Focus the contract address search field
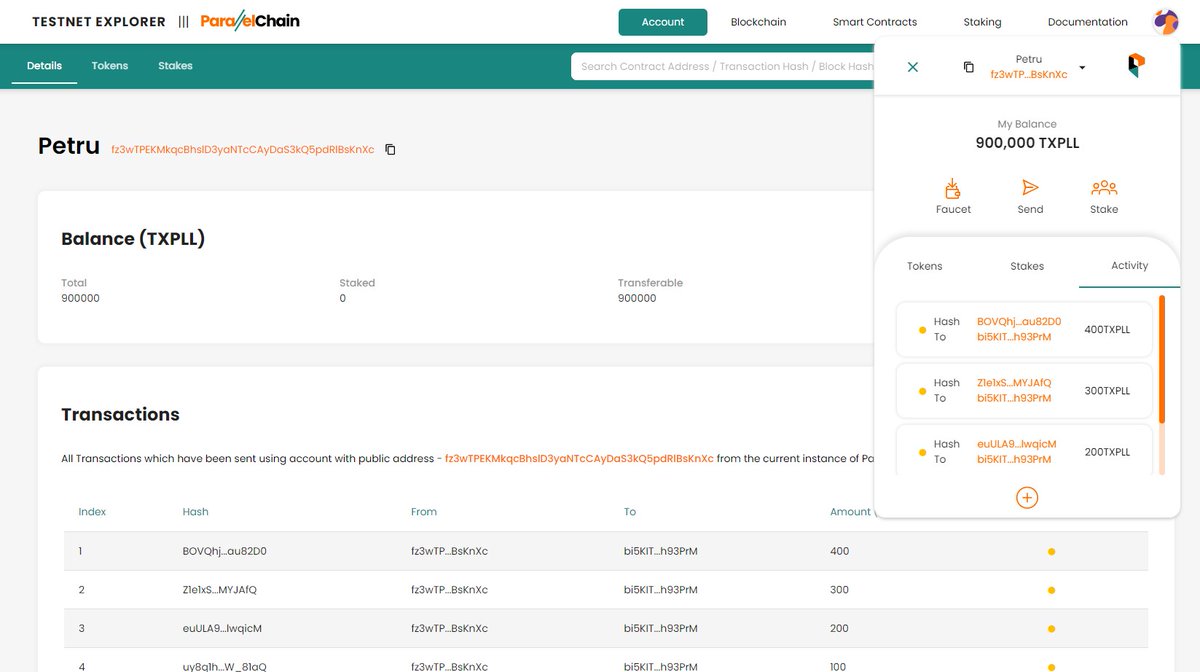This screenshot has height=672, width=1200. pos(723,66)
